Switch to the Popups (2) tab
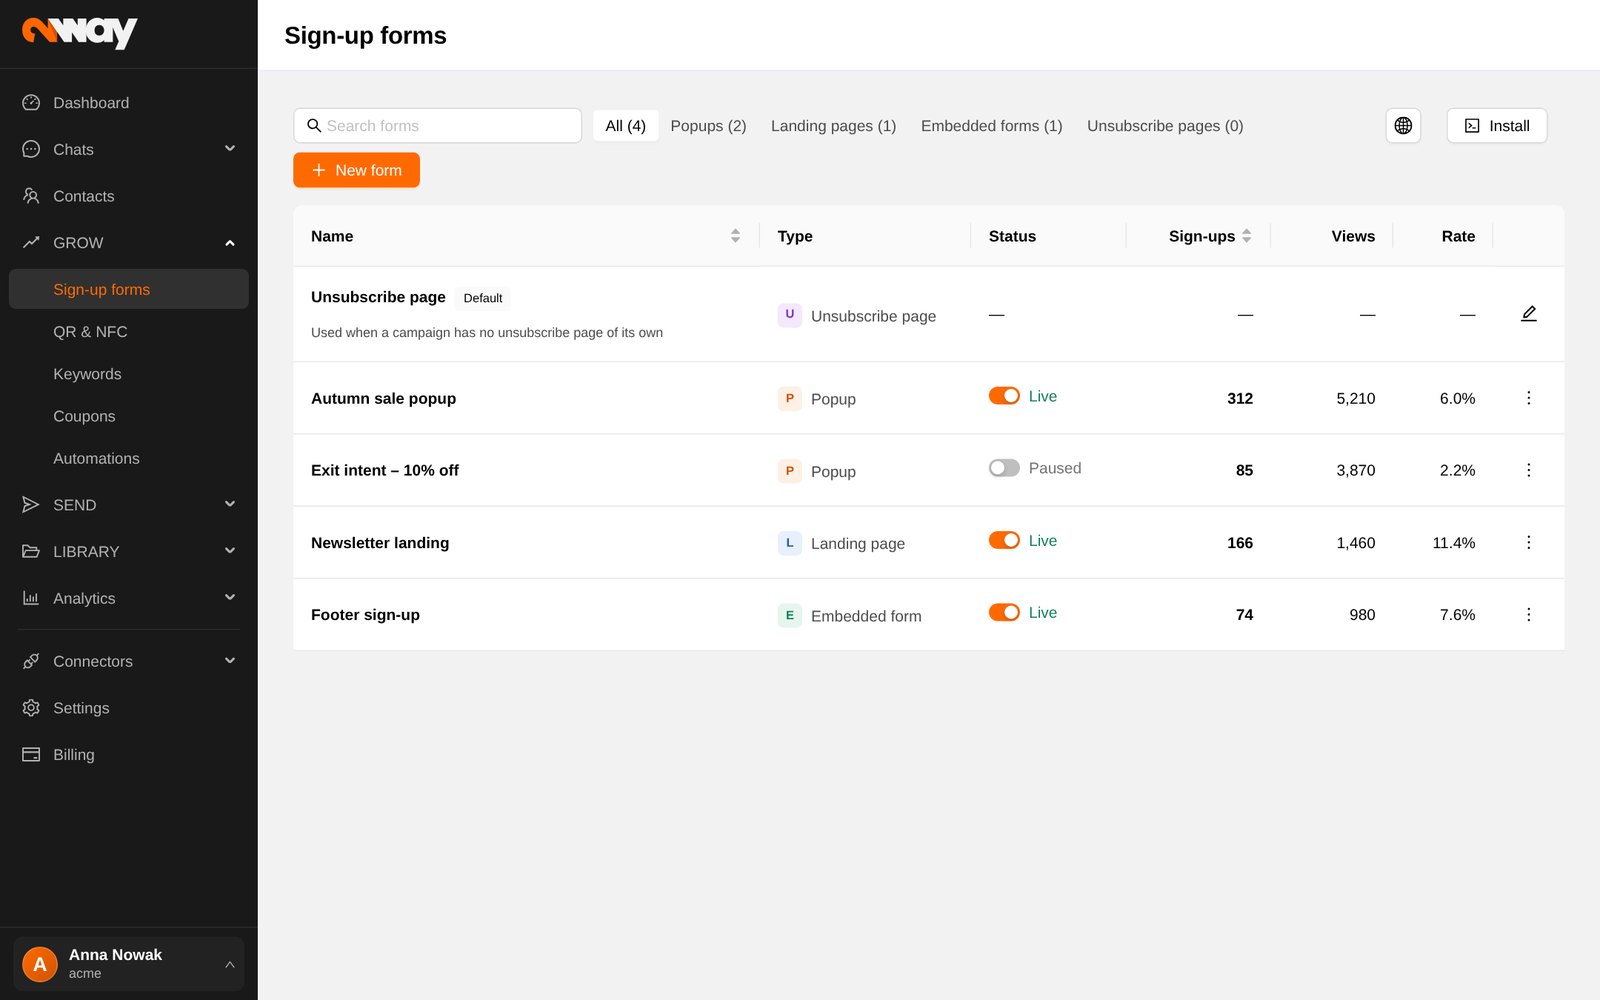This screenshot has width=1600, height=1000. (x=708, y=126)
